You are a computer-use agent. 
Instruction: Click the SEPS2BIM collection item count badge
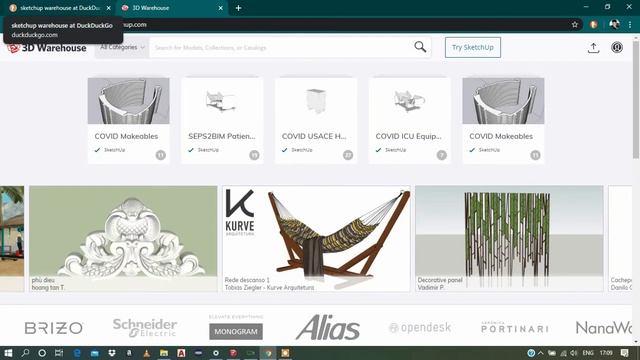tap(254, 155)
